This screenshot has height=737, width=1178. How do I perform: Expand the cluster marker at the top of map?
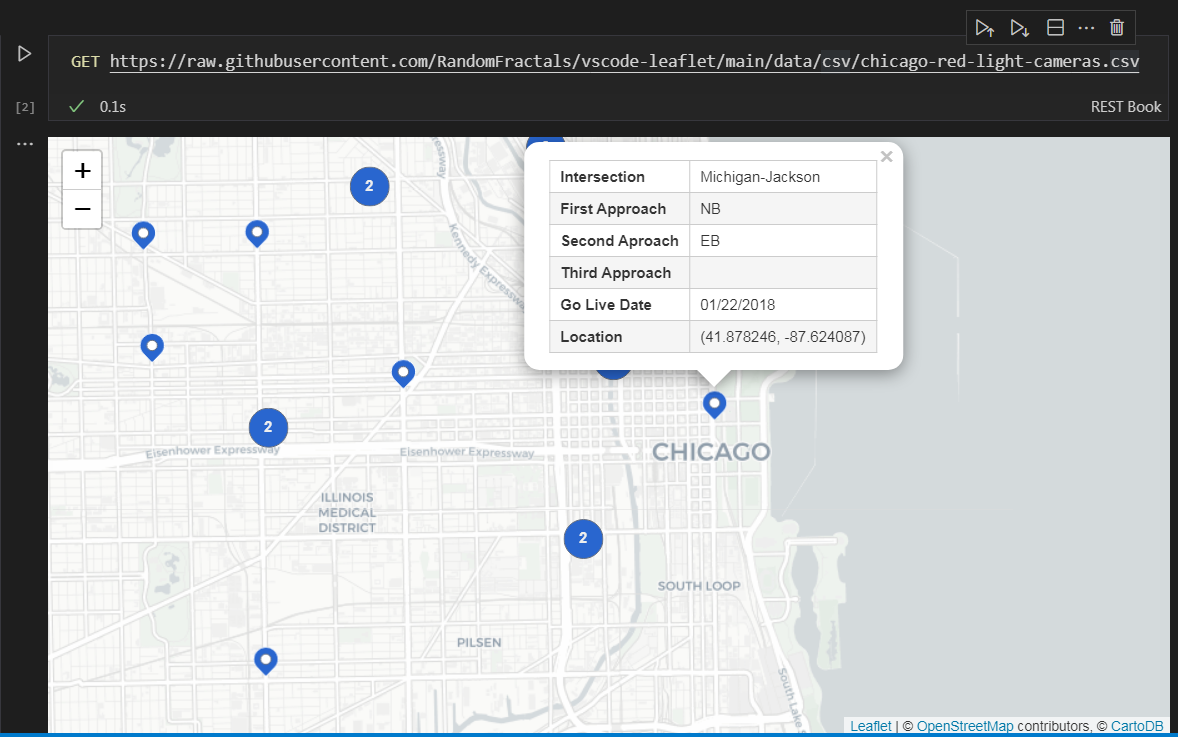click(369, 186)
